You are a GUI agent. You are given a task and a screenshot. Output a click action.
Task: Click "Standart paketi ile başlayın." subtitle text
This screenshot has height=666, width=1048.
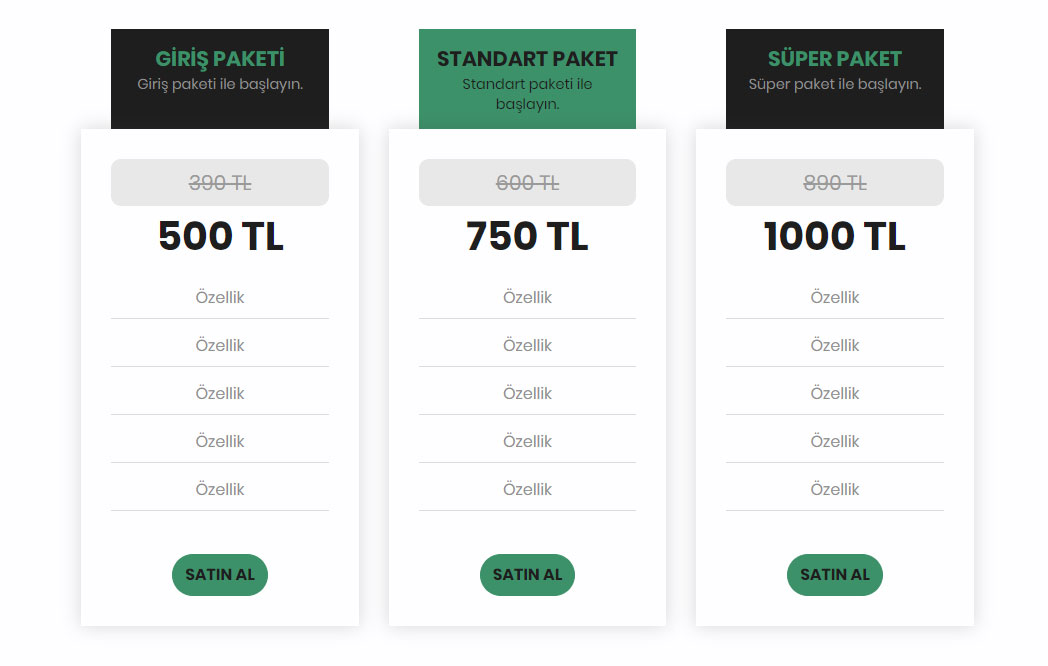pyautogui.click(x=527, y=93)
